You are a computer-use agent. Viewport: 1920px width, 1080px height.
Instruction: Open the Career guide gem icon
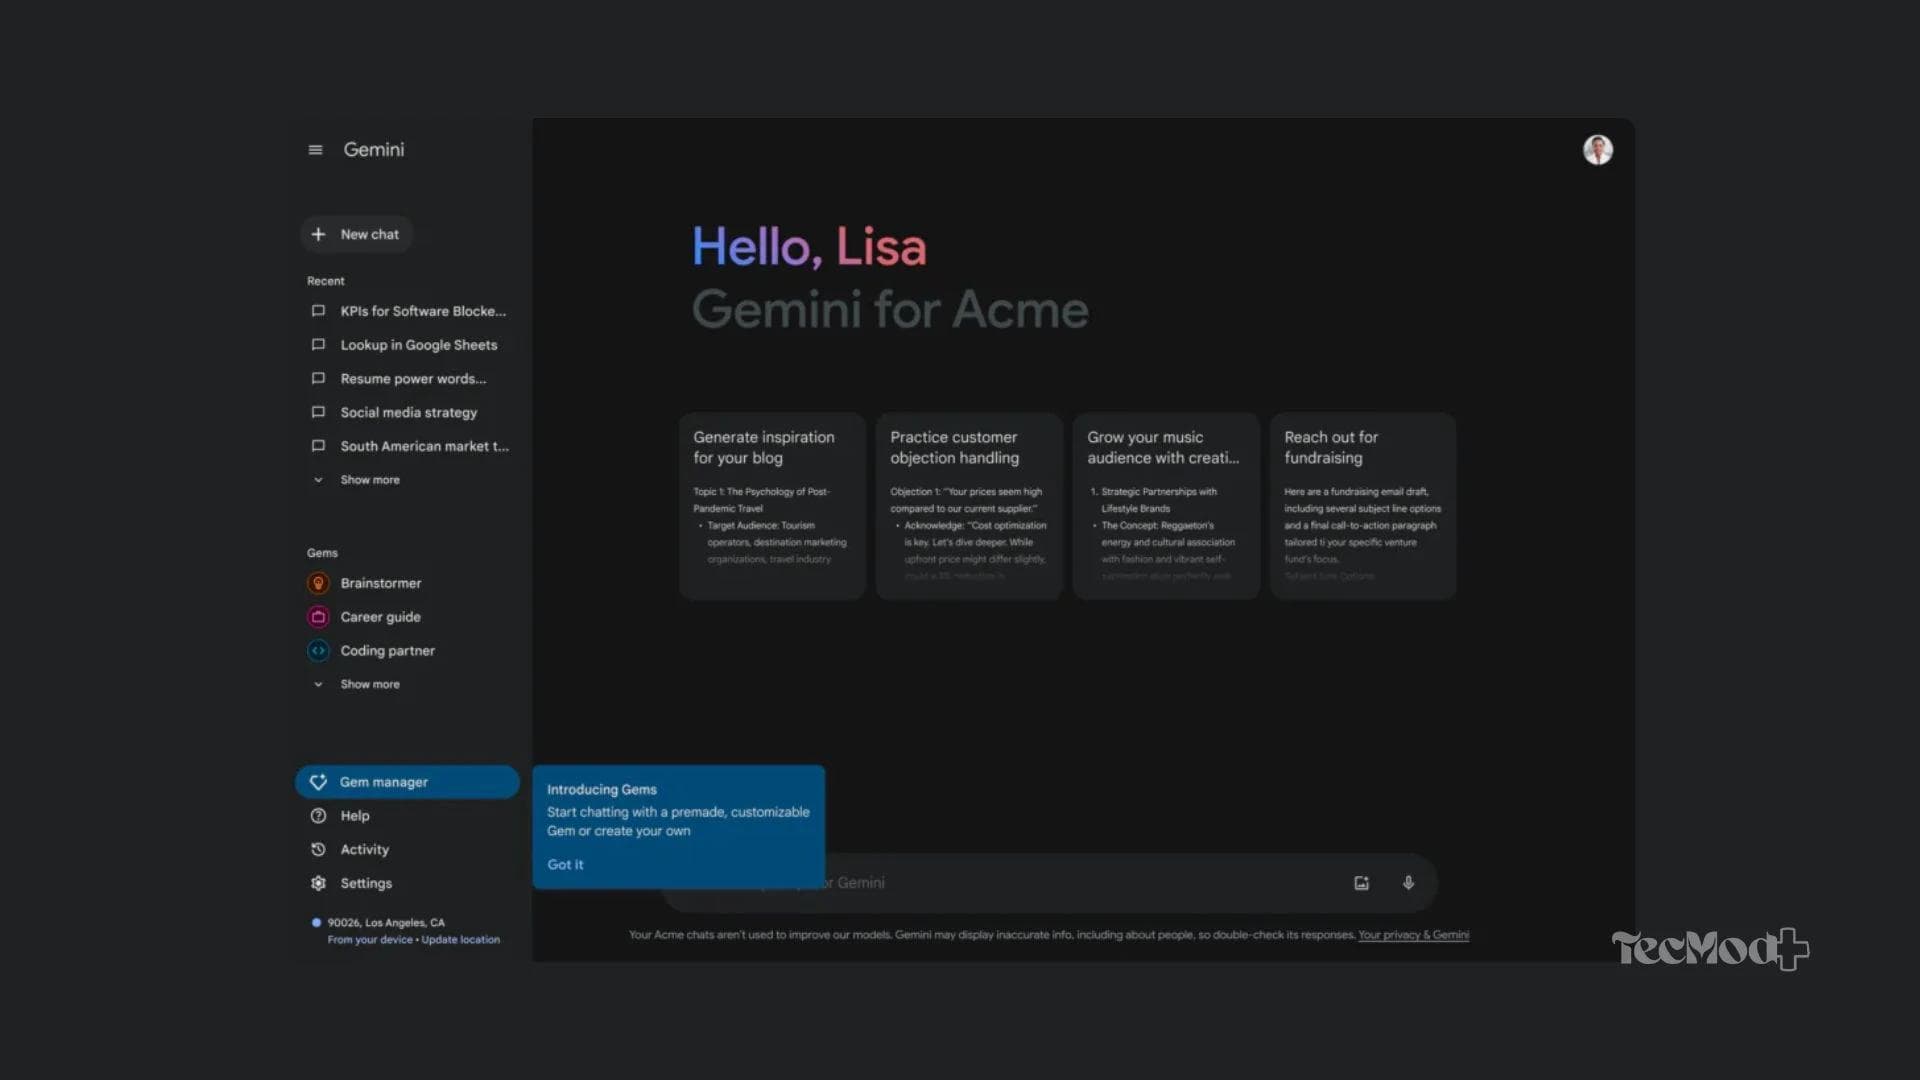click(x=318, y=617)
